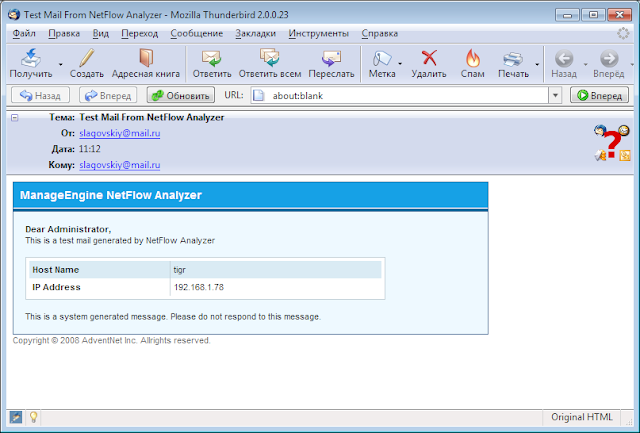Click green Вперед go button
The height and width of the screenshot is (433, 640).
click(x=599, y=95)
